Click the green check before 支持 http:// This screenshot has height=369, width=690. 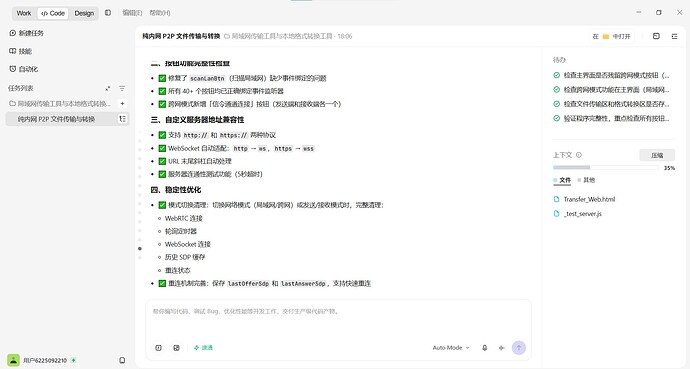[x=162, y=135]
